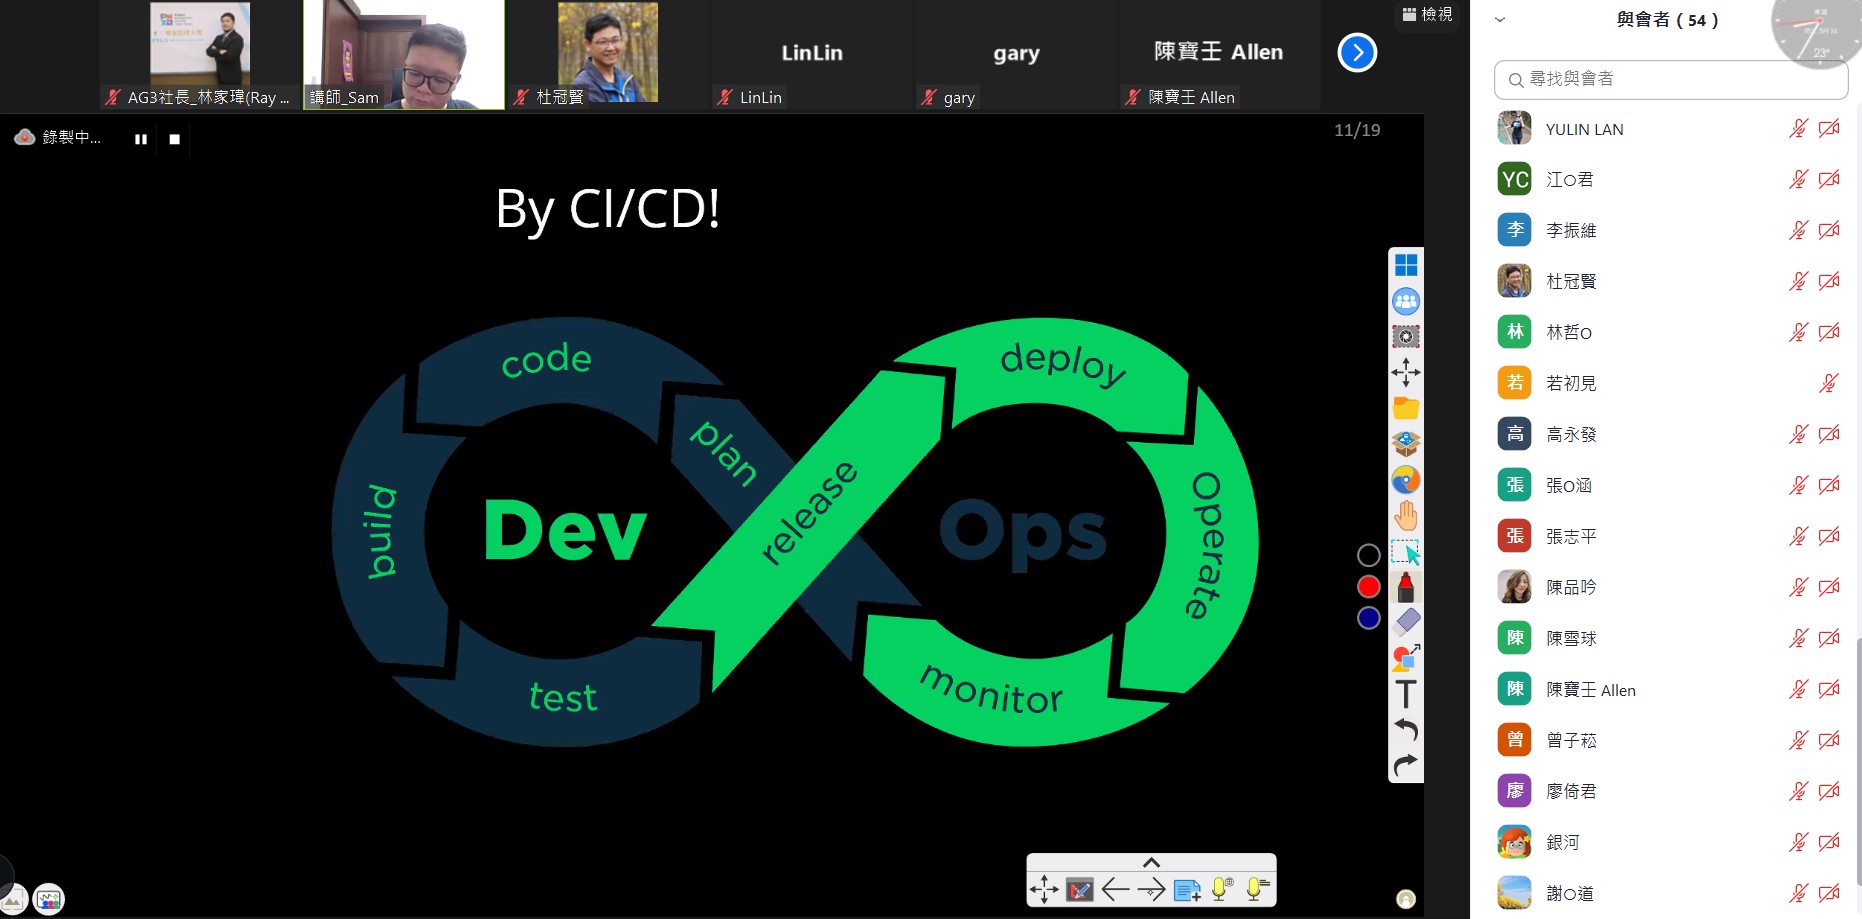The width and height of the screenshot is (1862, 919).
Task: Choose the text tool
Action: 1406,693
